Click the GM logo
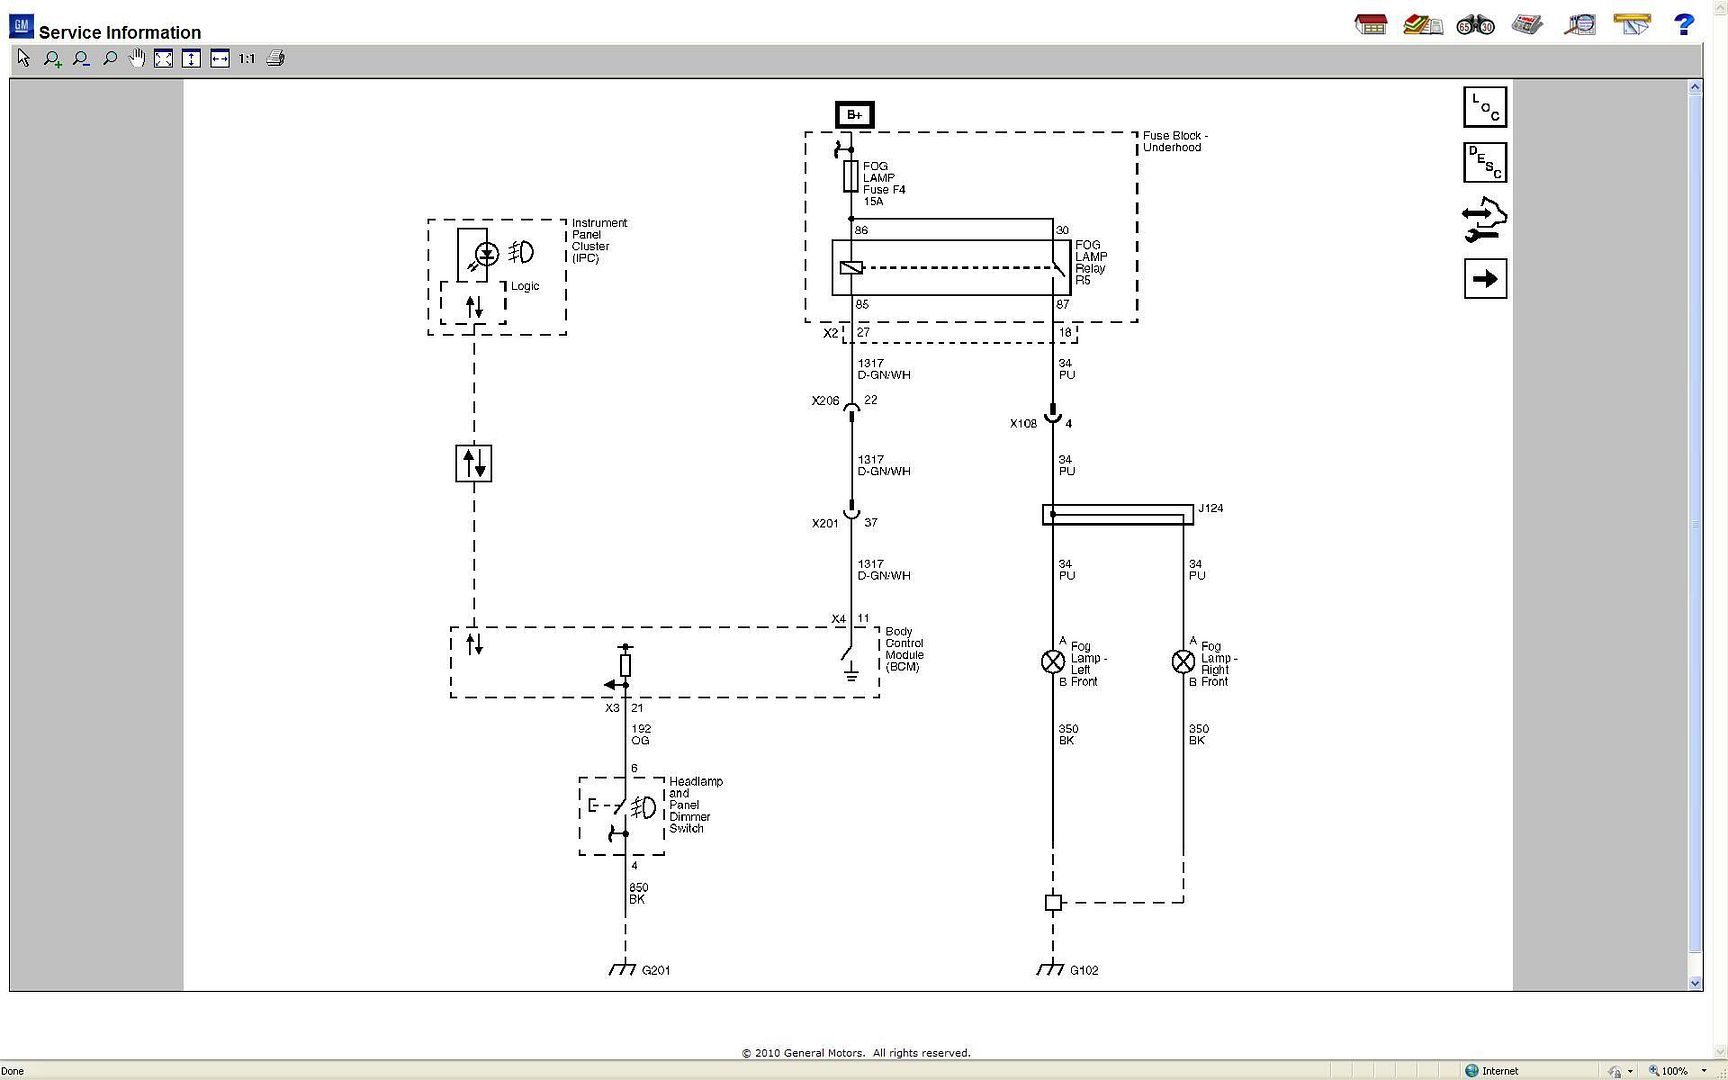The width and height of the screenshot is (1728, 1080). tap(21, 27)
